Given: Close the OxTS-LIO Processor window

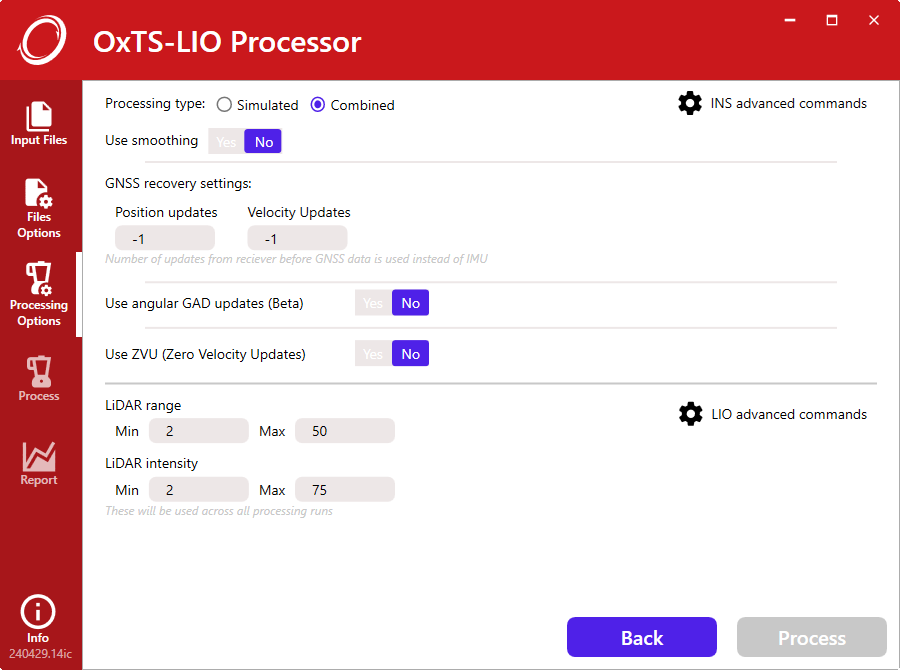Looking at the screenshot, I should pos(874,21).
